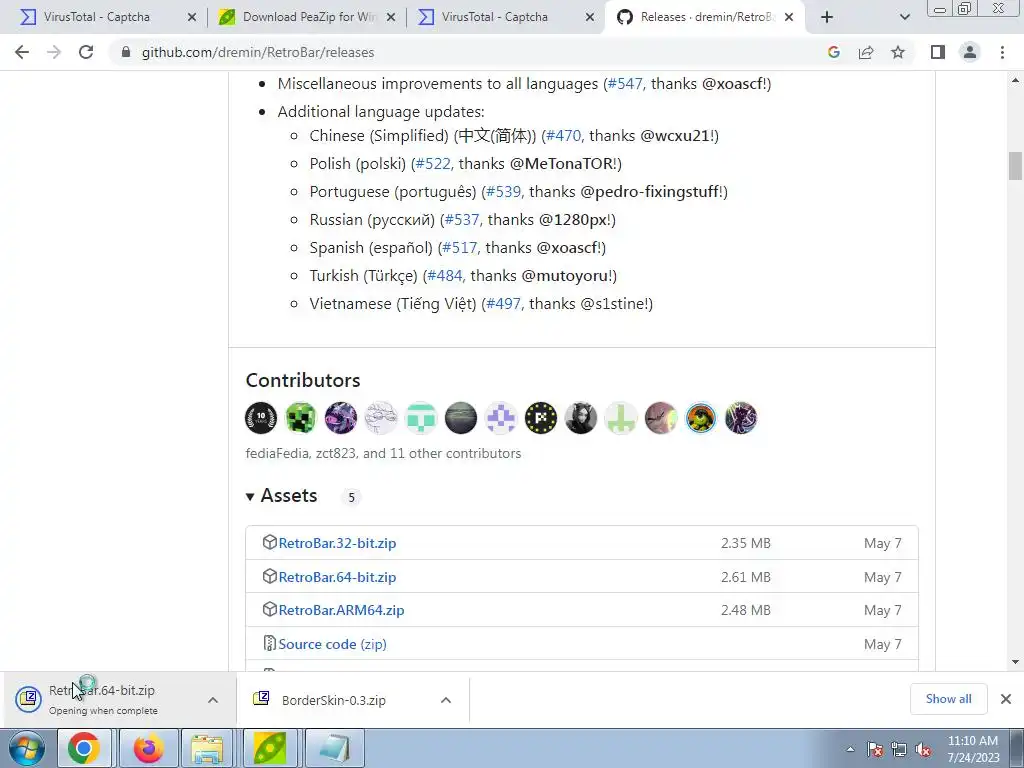
Task: Click the first contributor avatar with number 10
Action: tap(261, 418)
